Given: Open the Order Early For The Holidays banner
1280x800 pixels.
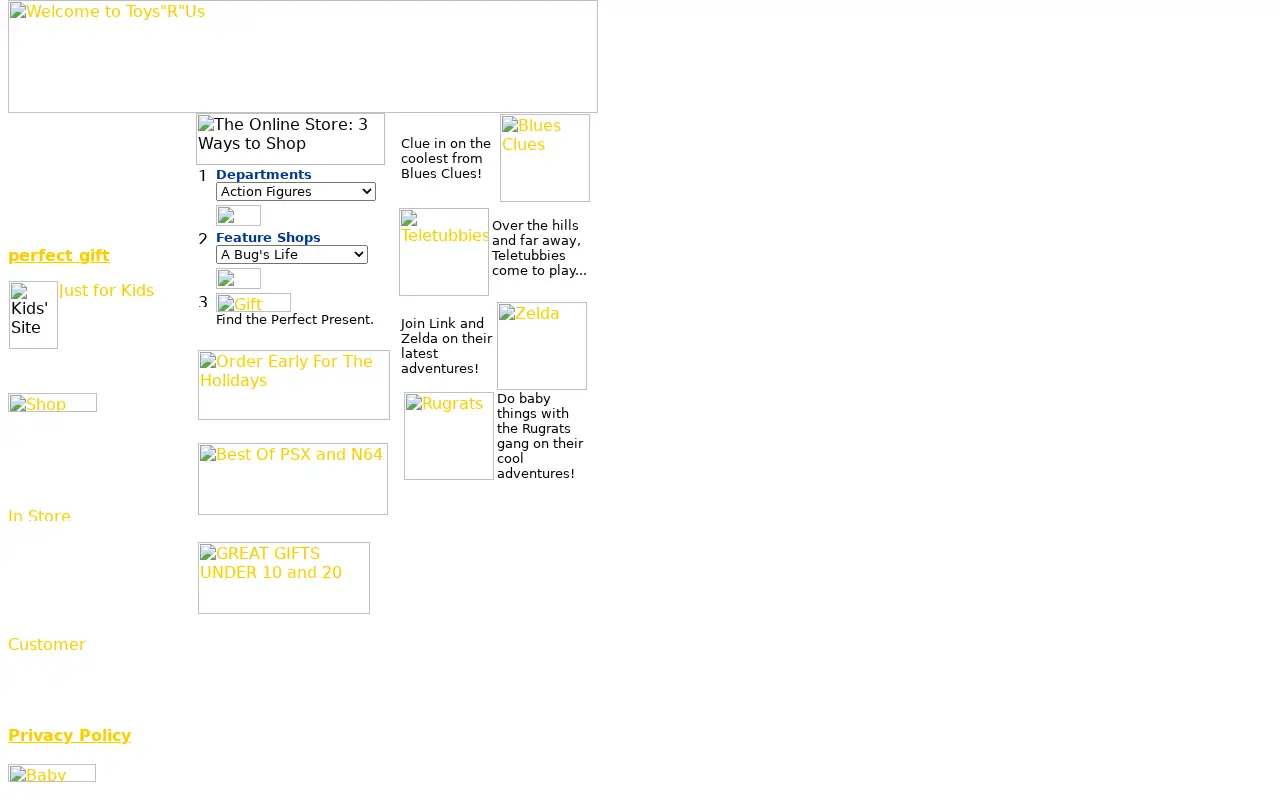Looking at the screenshot, I should tap(294, 385).
